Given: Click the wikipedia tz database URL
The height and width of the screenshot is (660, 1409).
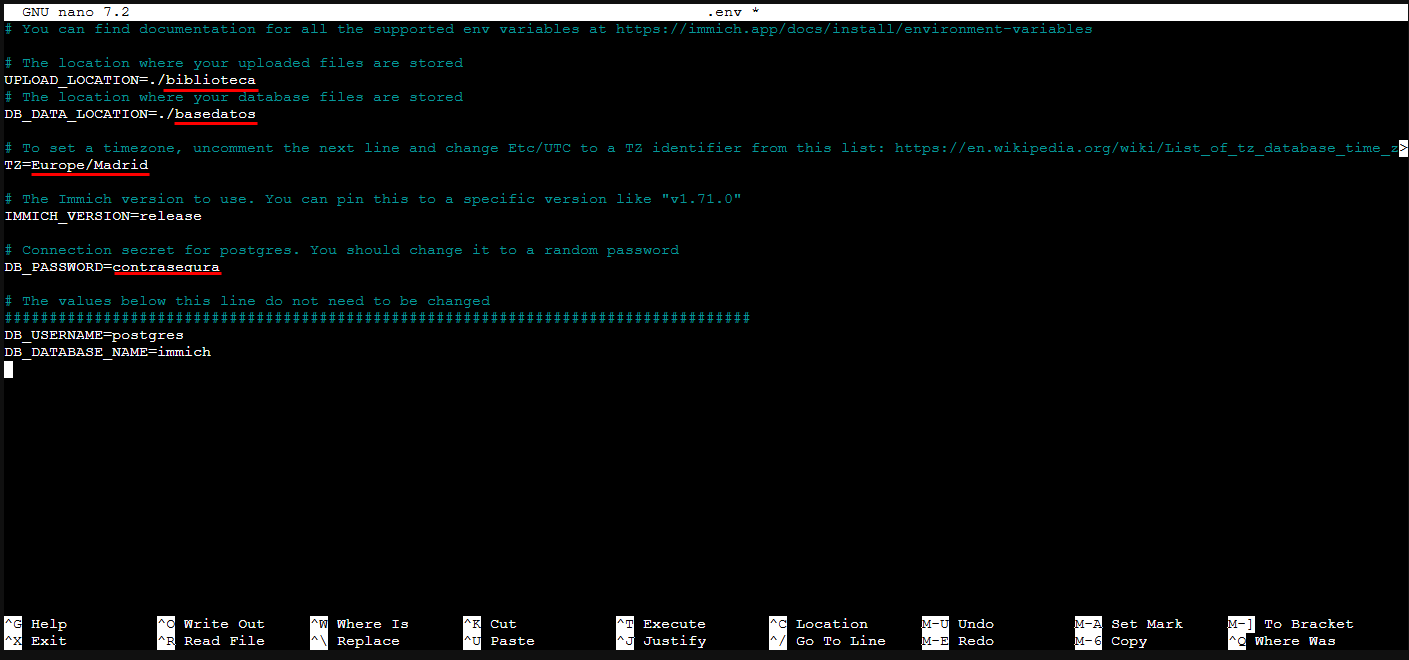Looking at the screenshot, I should point(1146,148).
